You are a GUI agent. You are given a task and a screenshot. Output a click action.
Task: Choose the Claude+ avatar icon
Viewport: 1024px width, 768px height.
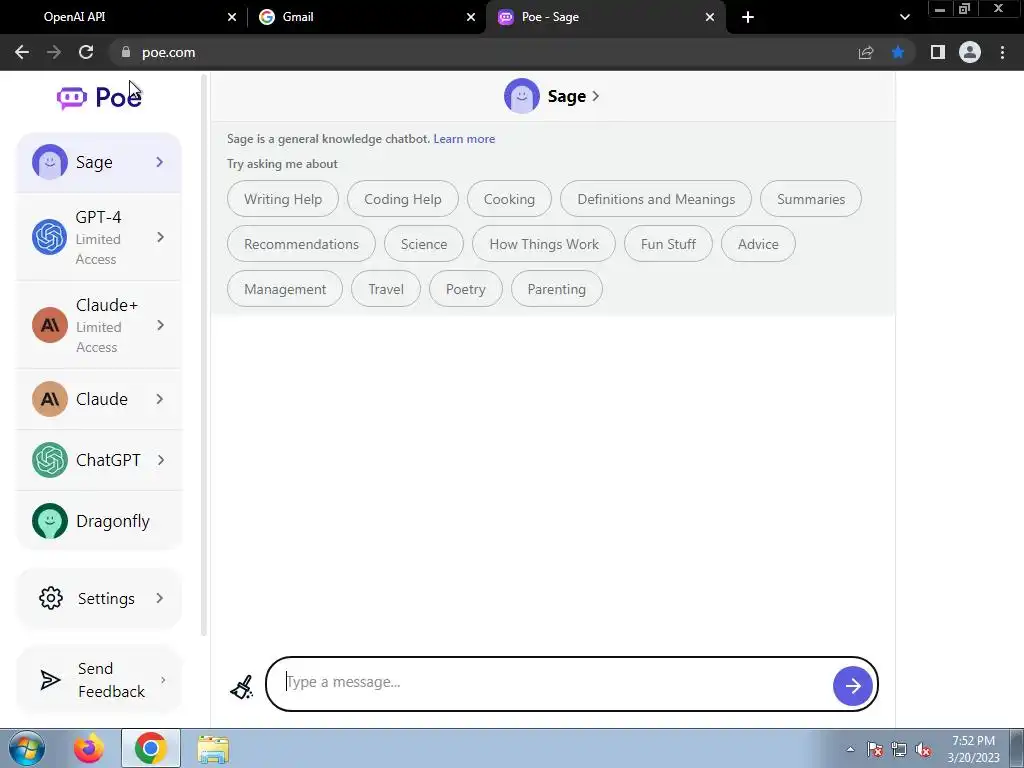click(x=50, y=325)
